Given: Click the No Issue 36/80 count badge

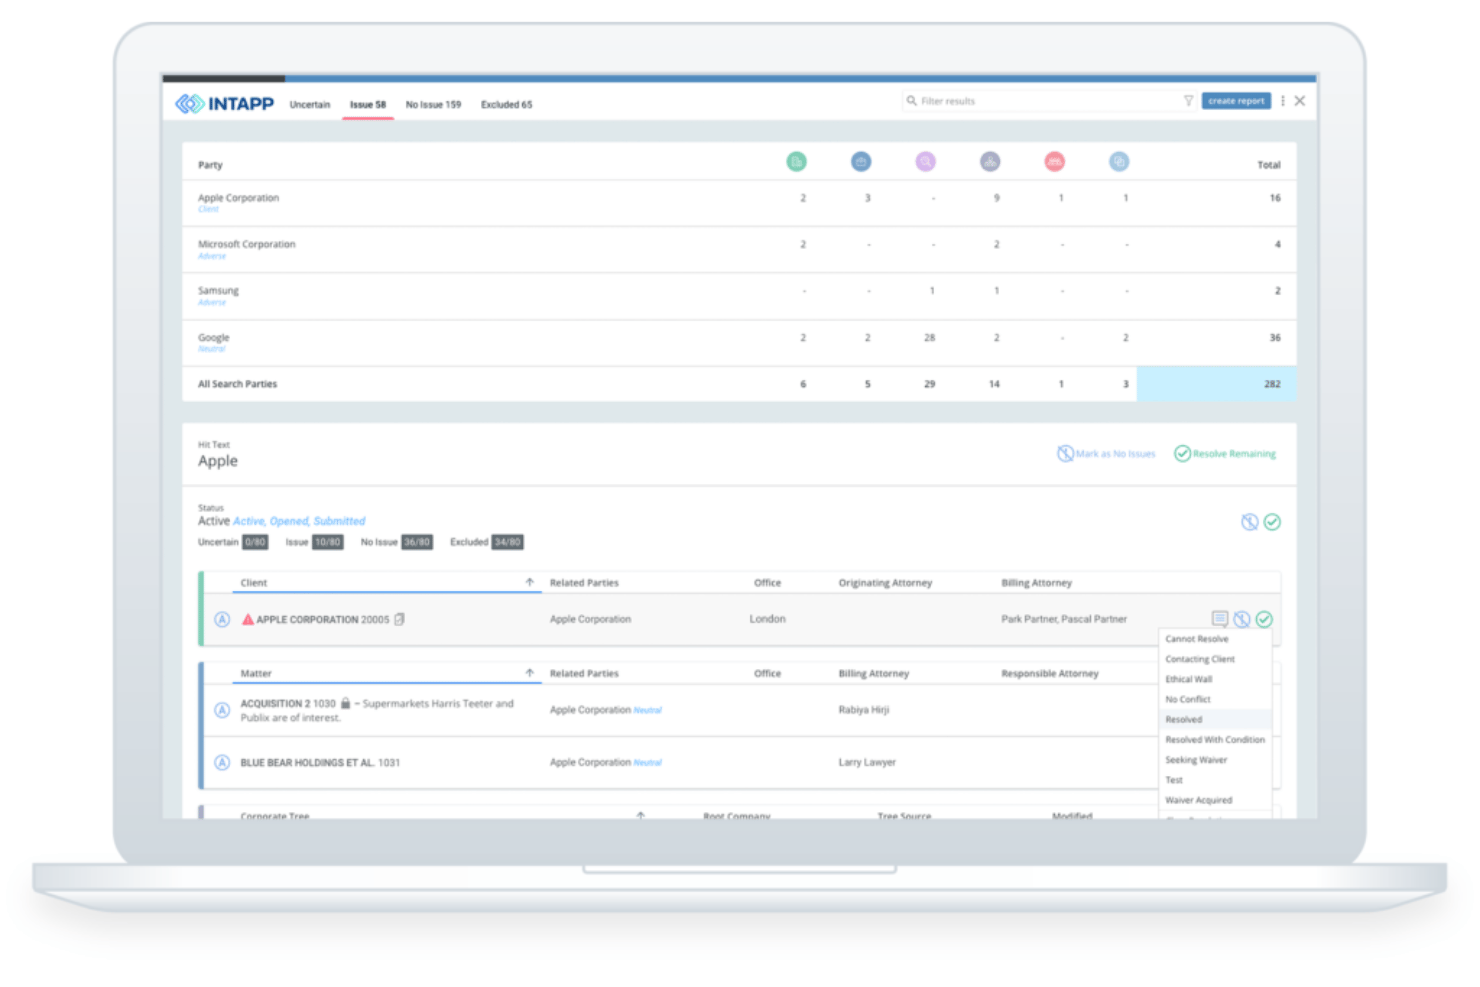Looking at the screenshot, I should (x=417, y=542).
